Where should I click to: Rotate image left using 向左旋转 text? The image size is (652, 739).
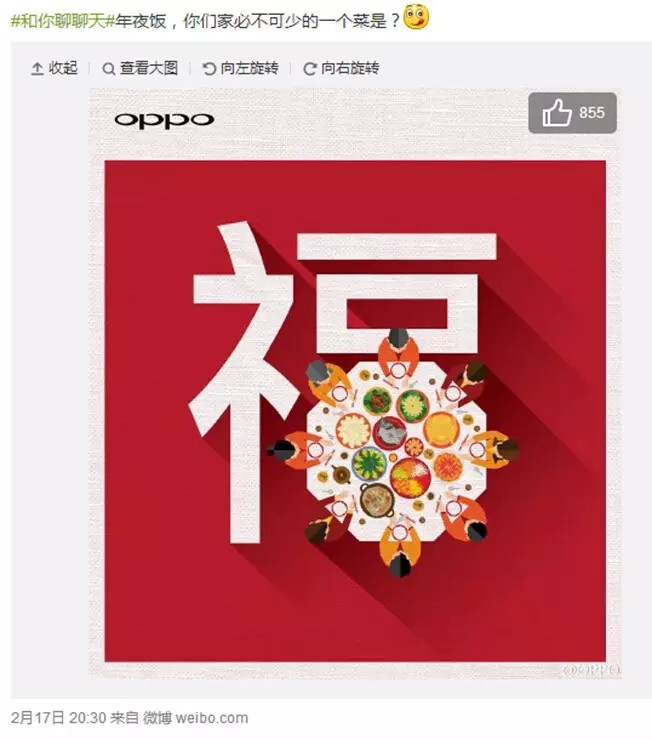[x=249, y=68]
